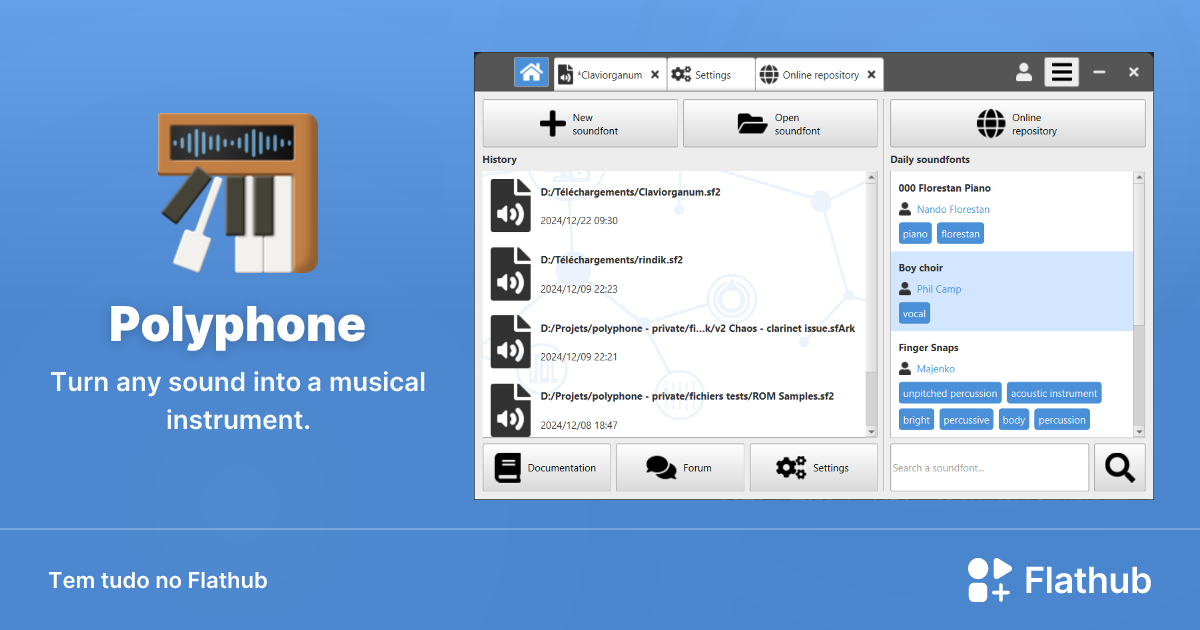Open the user account icon top right
Screen dimensions: 1200x630
pos(1023,72)
